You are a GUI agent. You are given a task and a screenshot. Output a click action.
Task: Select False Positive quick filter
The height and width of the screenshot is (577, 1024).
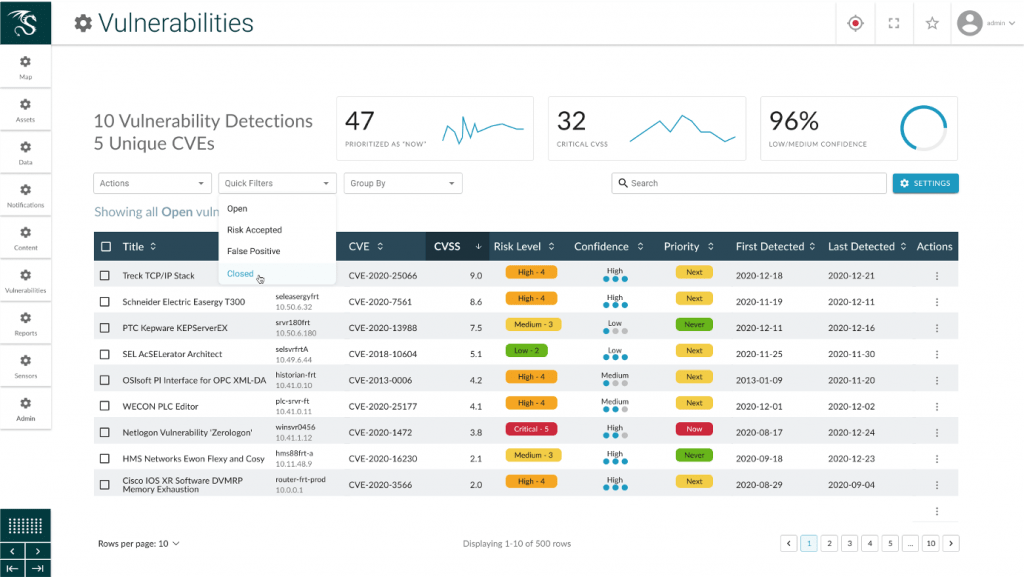(x=277, y=251)
